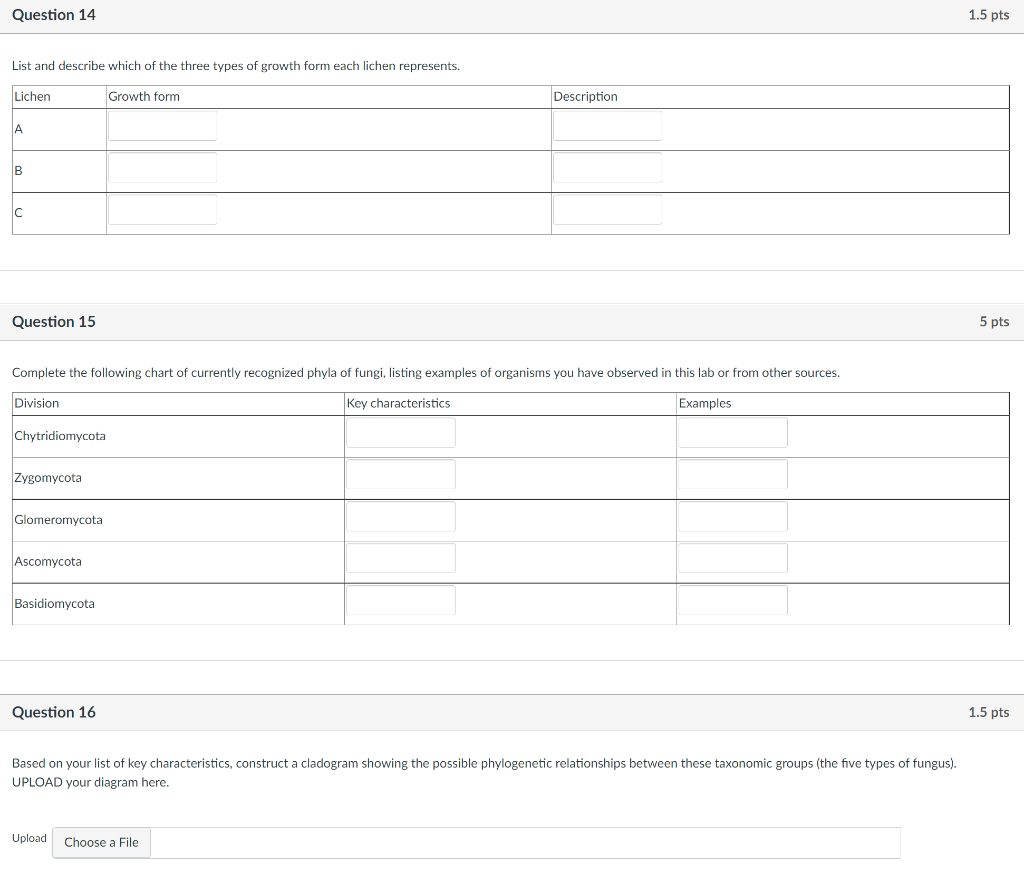
Task: Click the Basidiomycota division cell
Action: (178, 603)
